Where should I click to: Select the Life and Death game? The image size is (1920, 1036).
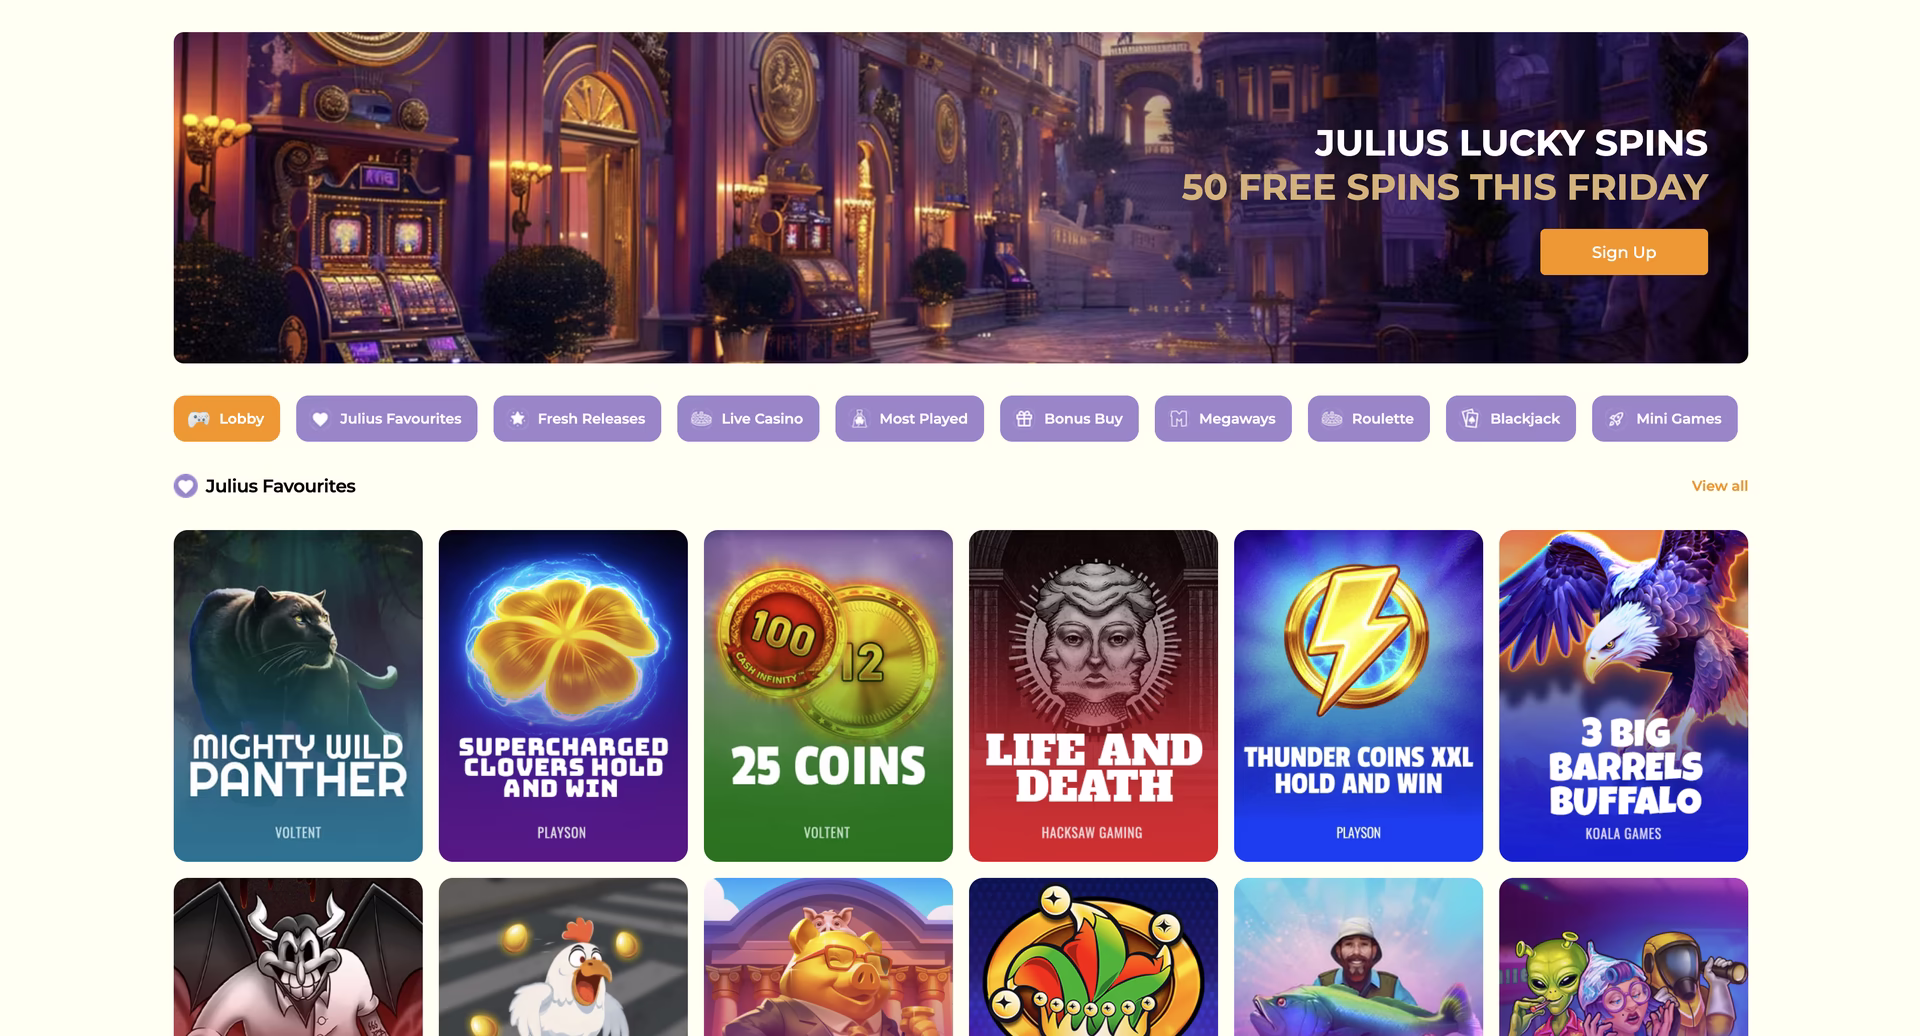pos(1093,696)
